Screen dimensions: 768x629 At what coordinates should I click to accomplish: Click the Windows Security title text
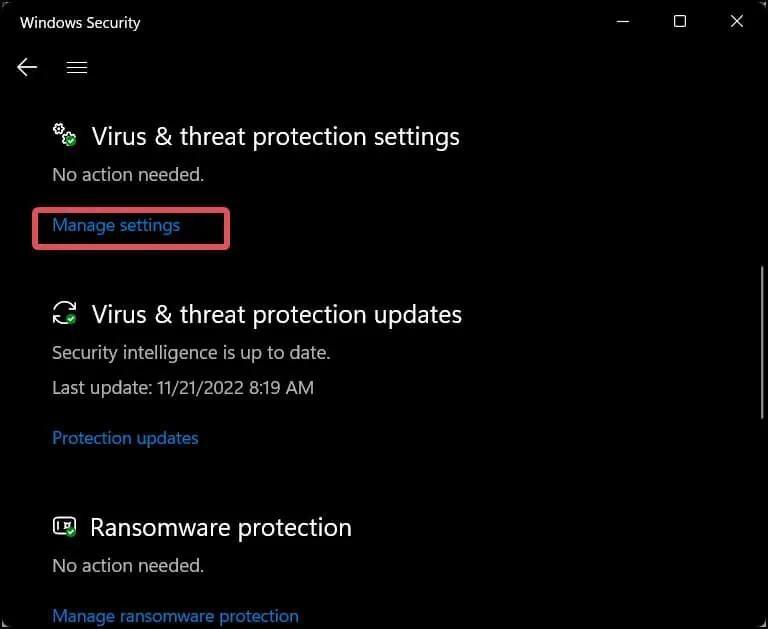click(x=80, y=22)
